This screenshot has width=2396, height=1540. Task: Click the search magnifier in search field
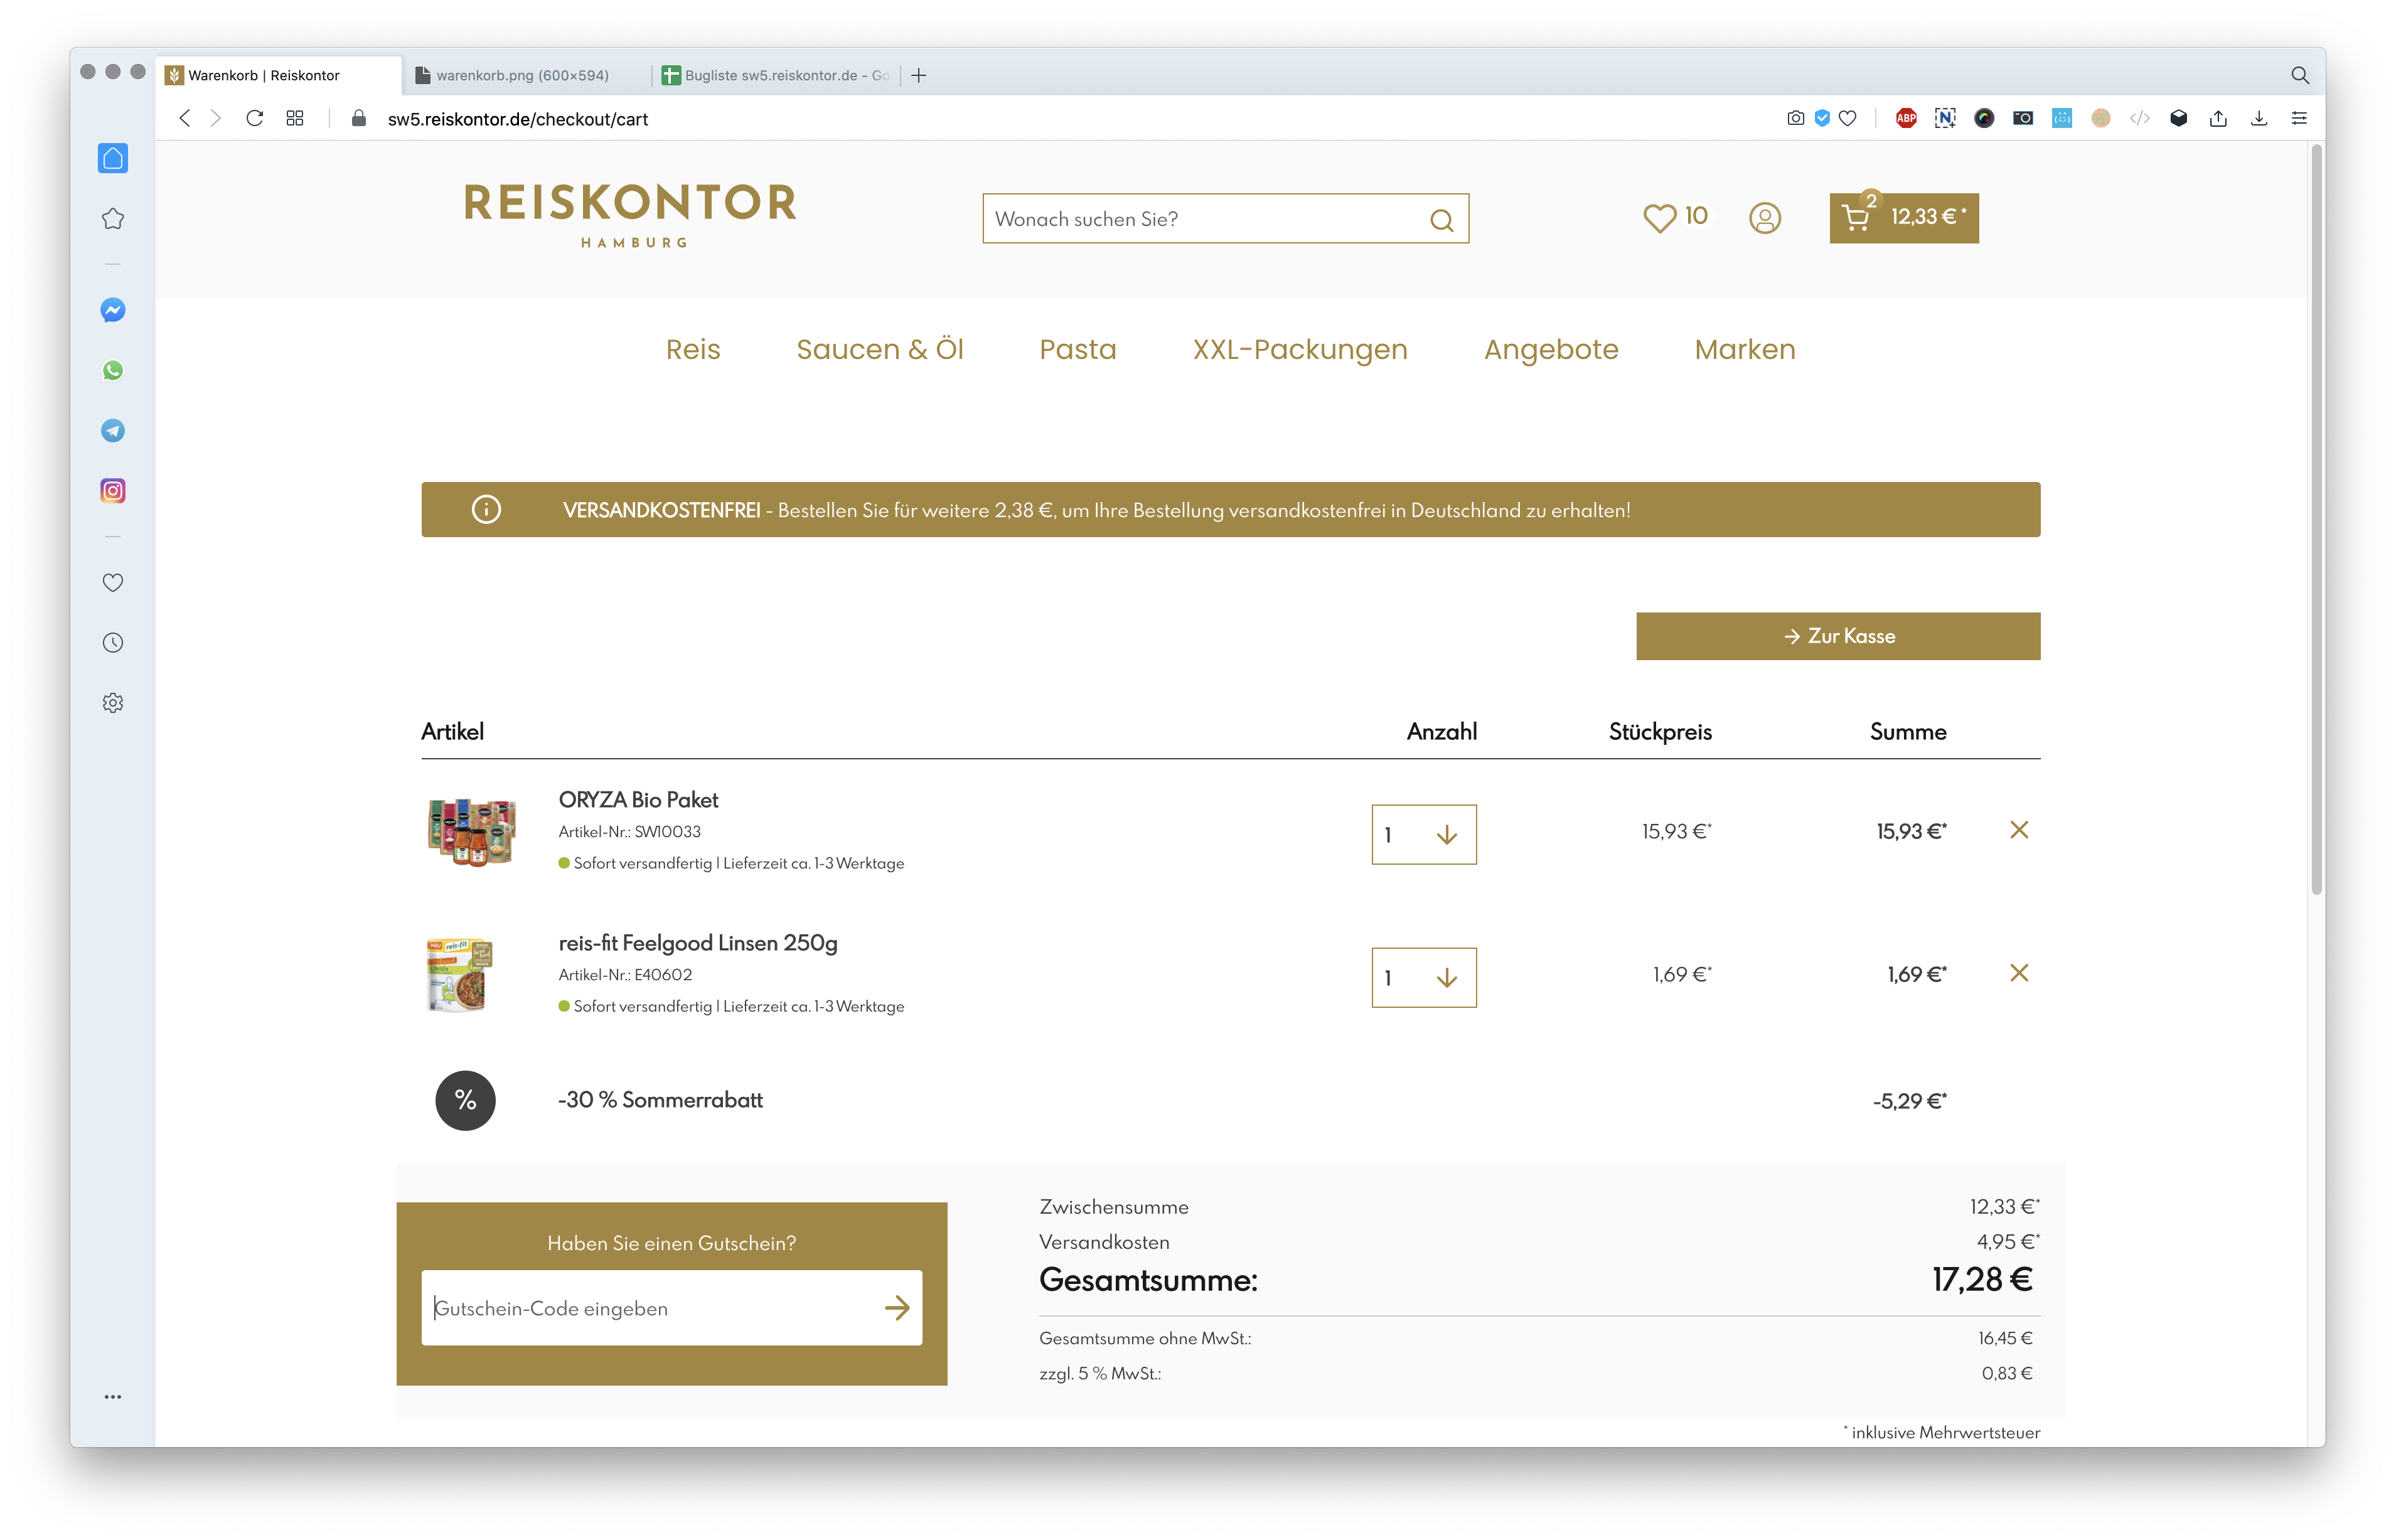[1441, 220]
